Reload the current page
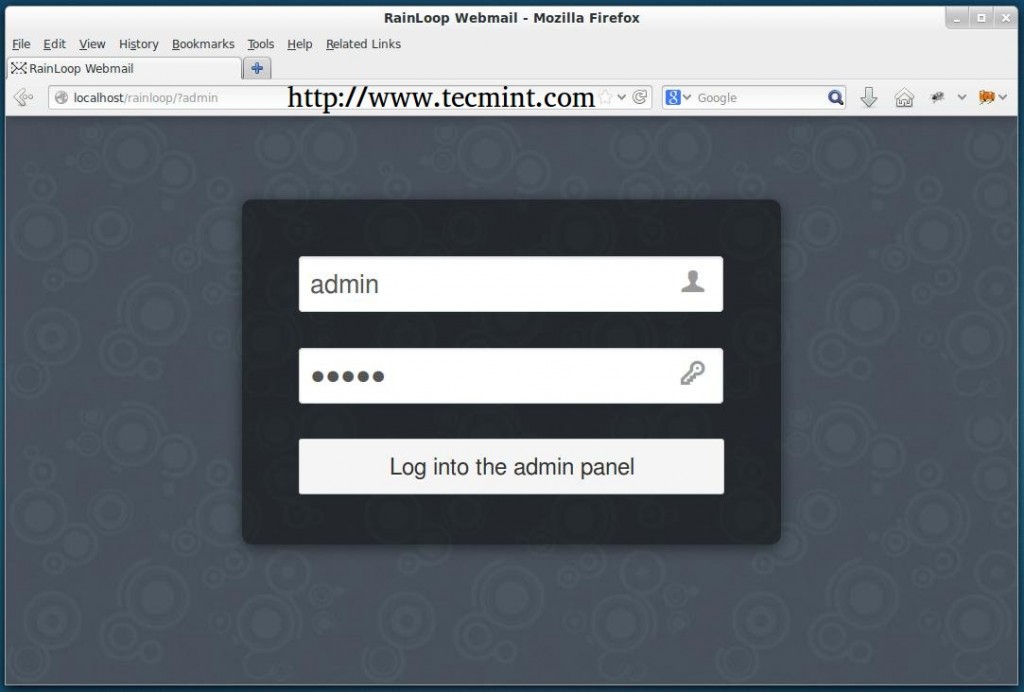This screenshot has height=692, width=1024. point(640,97)
